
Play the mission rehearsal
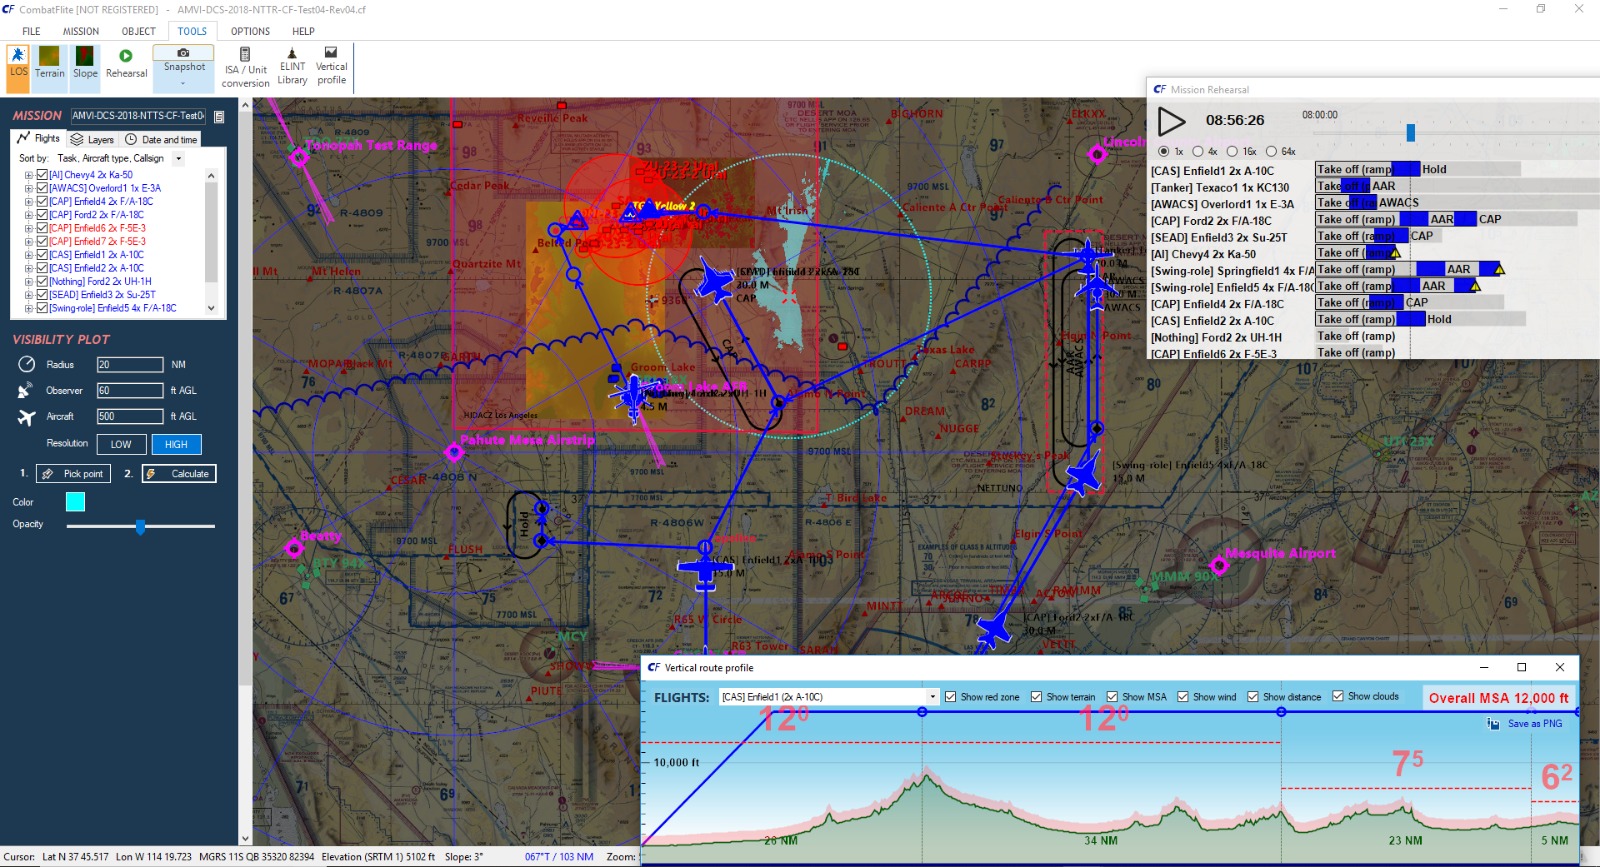[x=1171, y=122]
